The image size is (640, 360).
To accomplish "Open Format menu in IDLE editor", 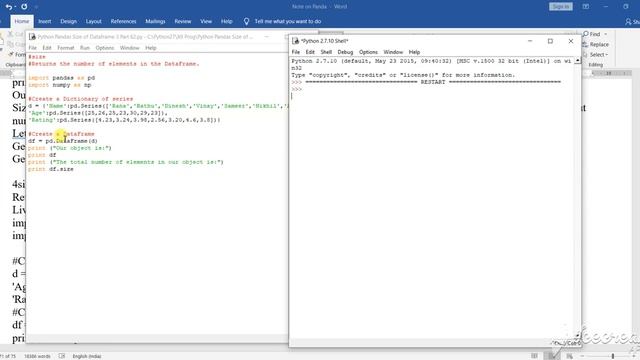I will [x=65, y=48].
